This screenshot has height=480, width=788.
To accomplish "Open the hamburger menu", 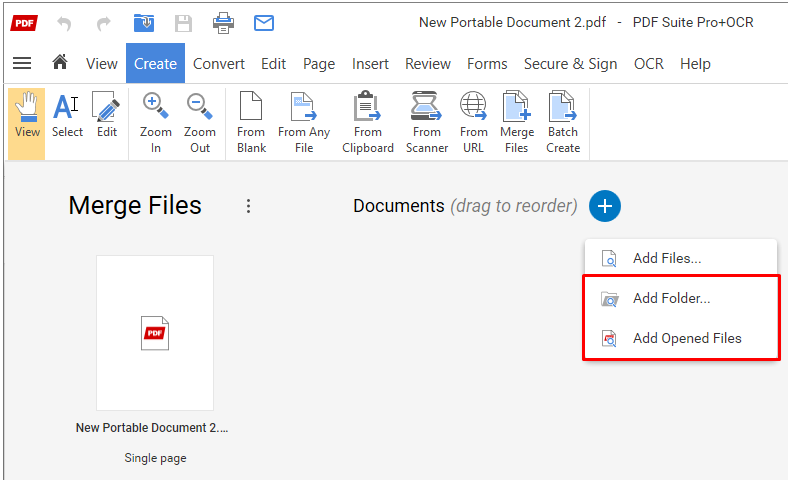I will point(22,63).
